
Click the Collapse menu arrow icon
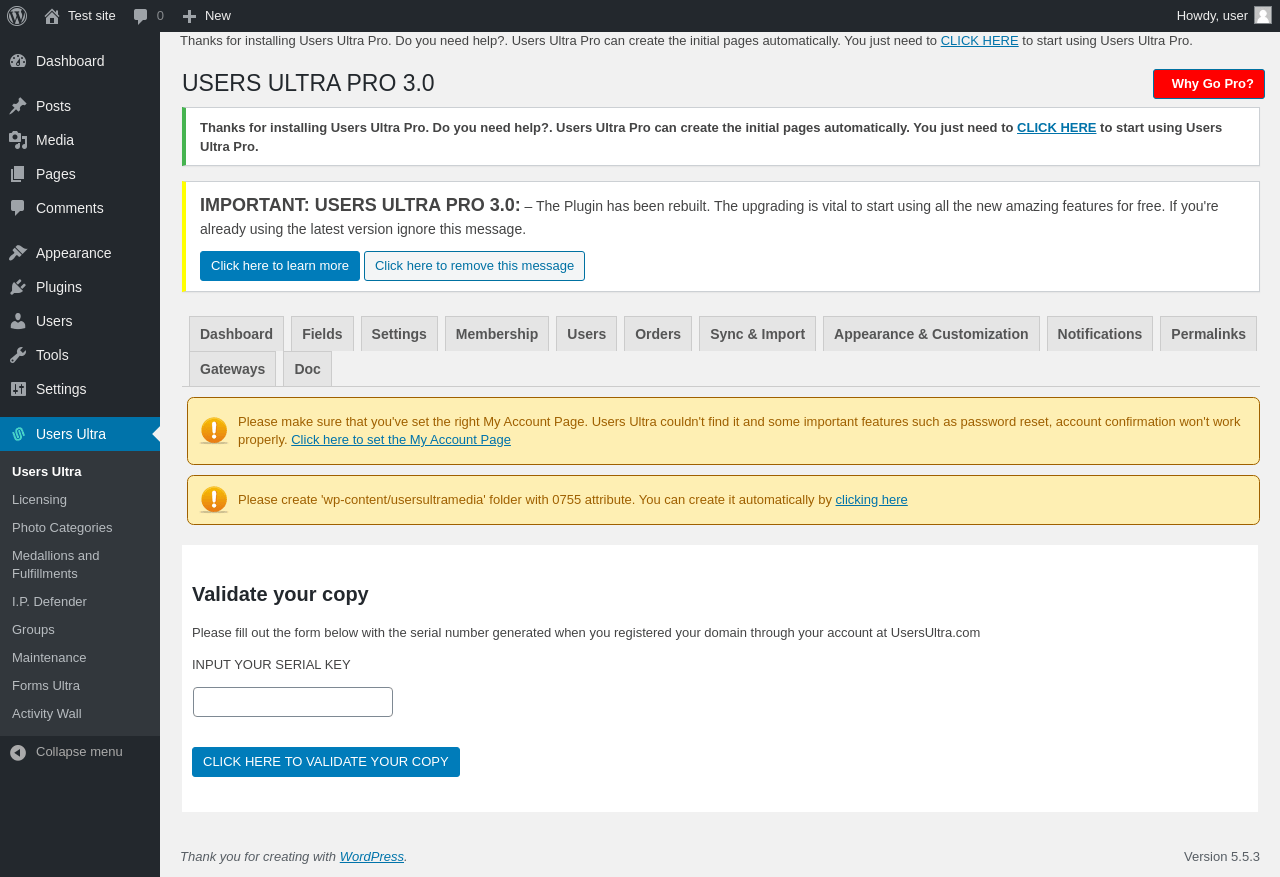(x=18, y=752)
